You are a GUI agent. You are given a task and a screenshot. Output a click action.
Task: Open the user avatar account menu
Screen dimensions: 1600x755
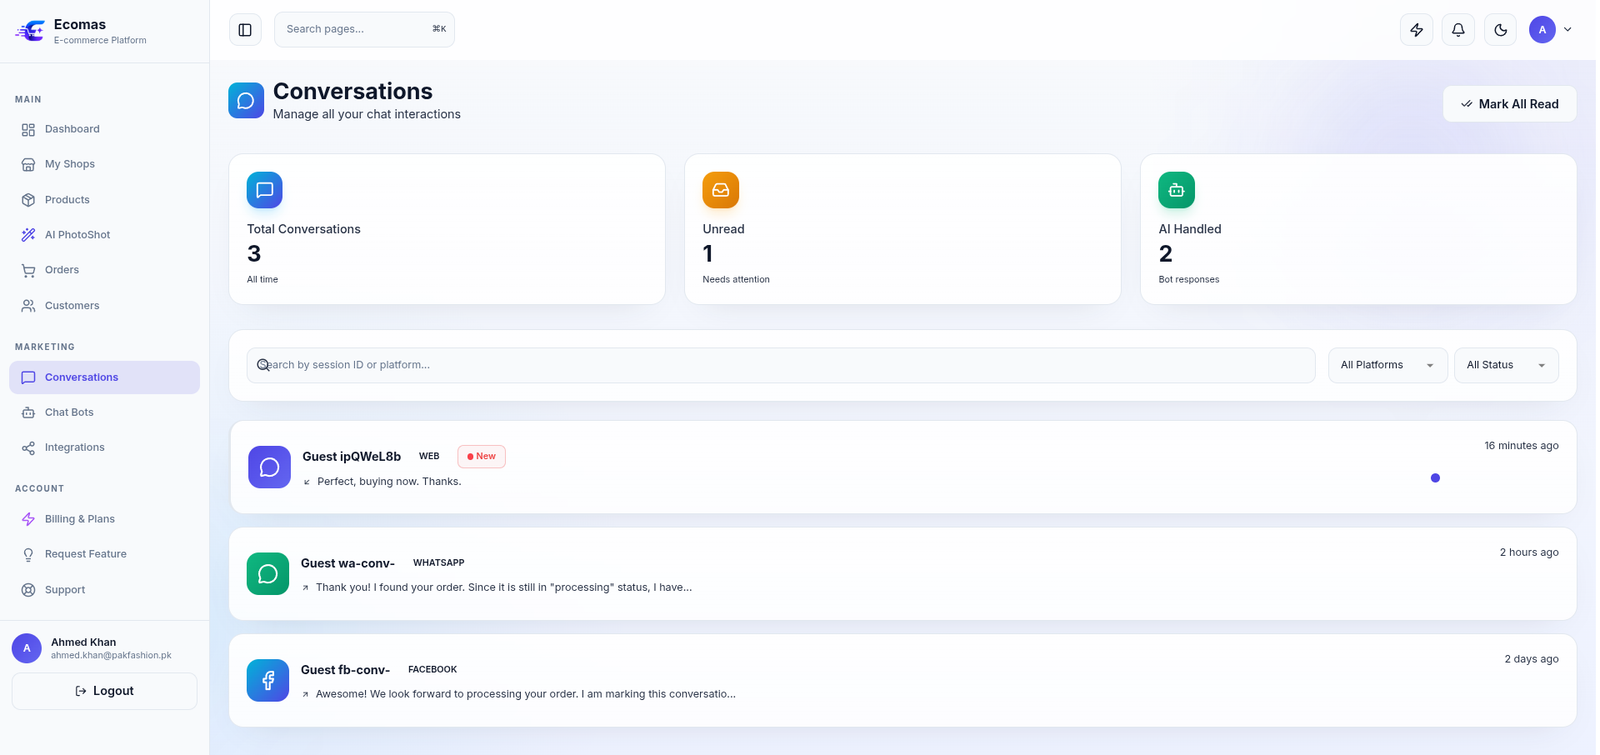(x=1551, y=30)
